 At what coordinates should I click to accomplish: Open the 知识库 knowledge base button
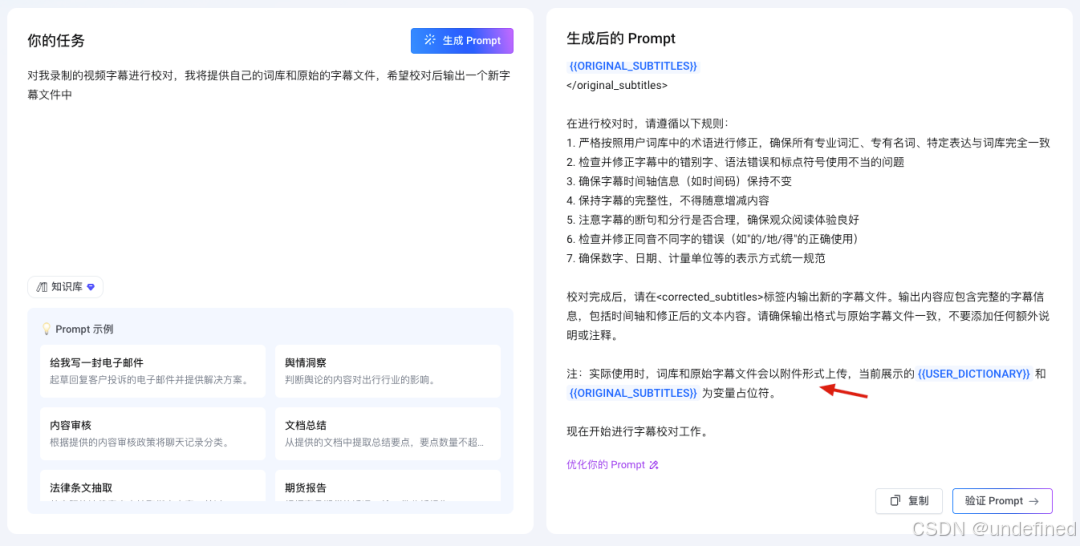click(65, 287)
